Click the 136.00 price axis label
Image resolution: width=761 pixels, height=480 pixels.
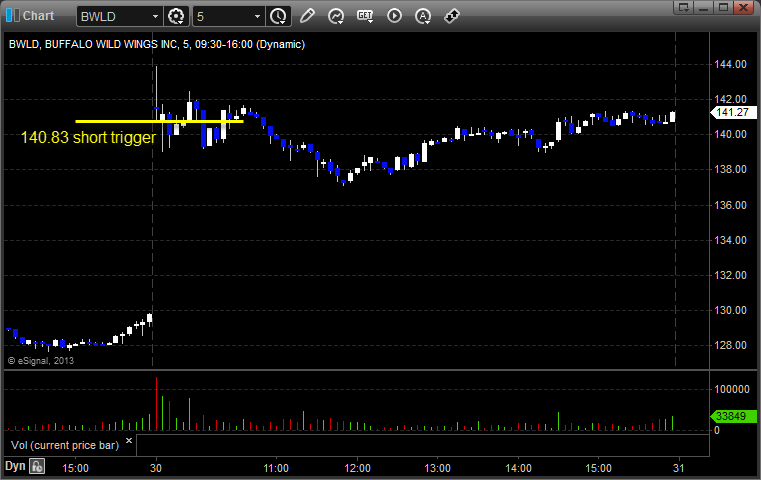click(x=730, y=205)
